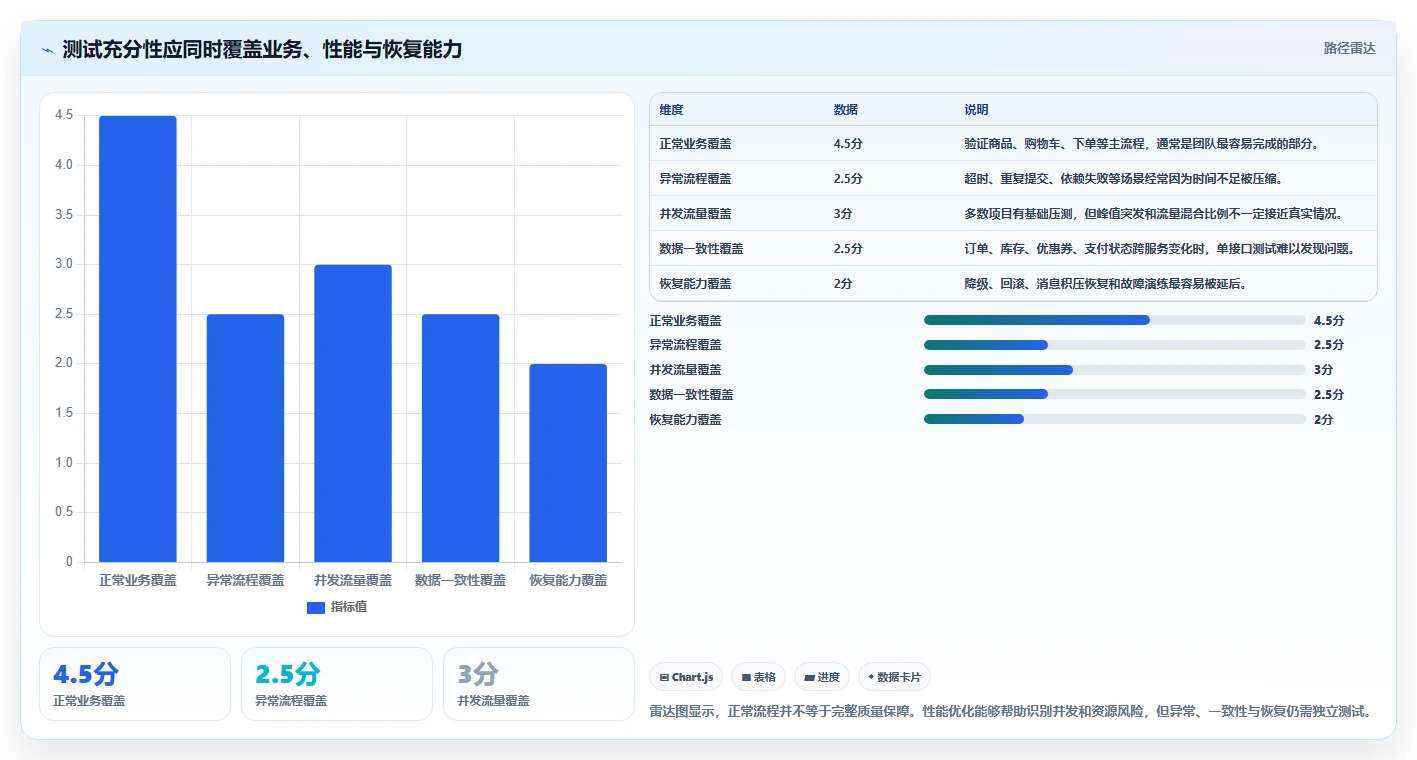The height and width of the screenshot is (760, 1417).
Task: Click the 正常业务覆盖 progress bar
Action: (1115, 320)
